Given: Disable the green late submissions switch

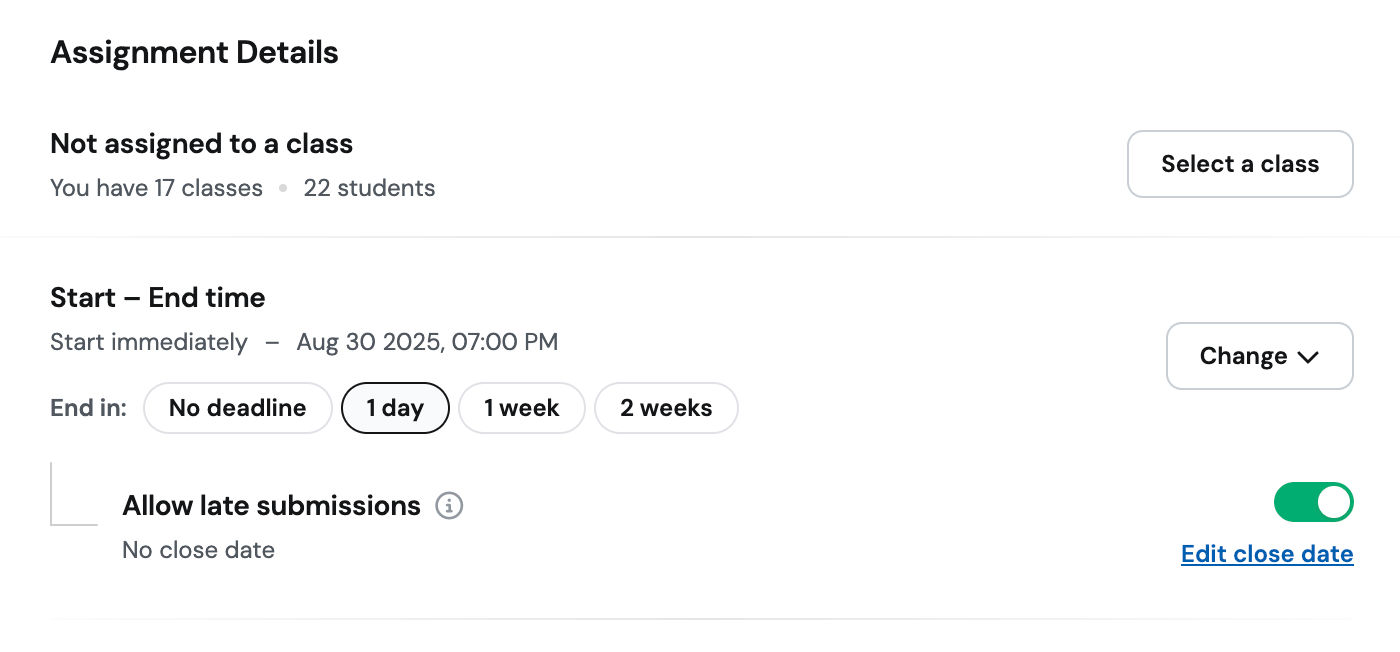Looking at the screenshot, I should coord(1313,502).
